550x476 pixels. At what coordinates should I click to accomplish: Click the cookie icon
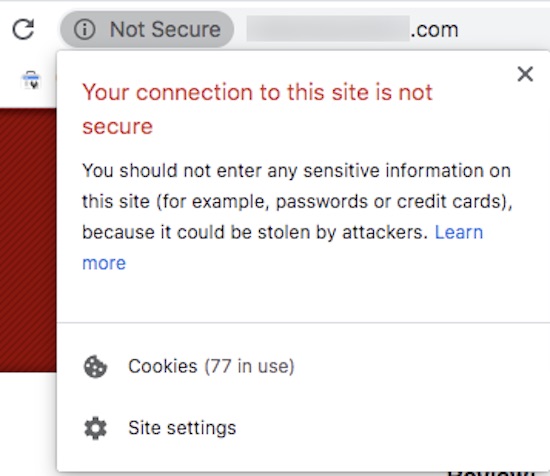[95, 367]
